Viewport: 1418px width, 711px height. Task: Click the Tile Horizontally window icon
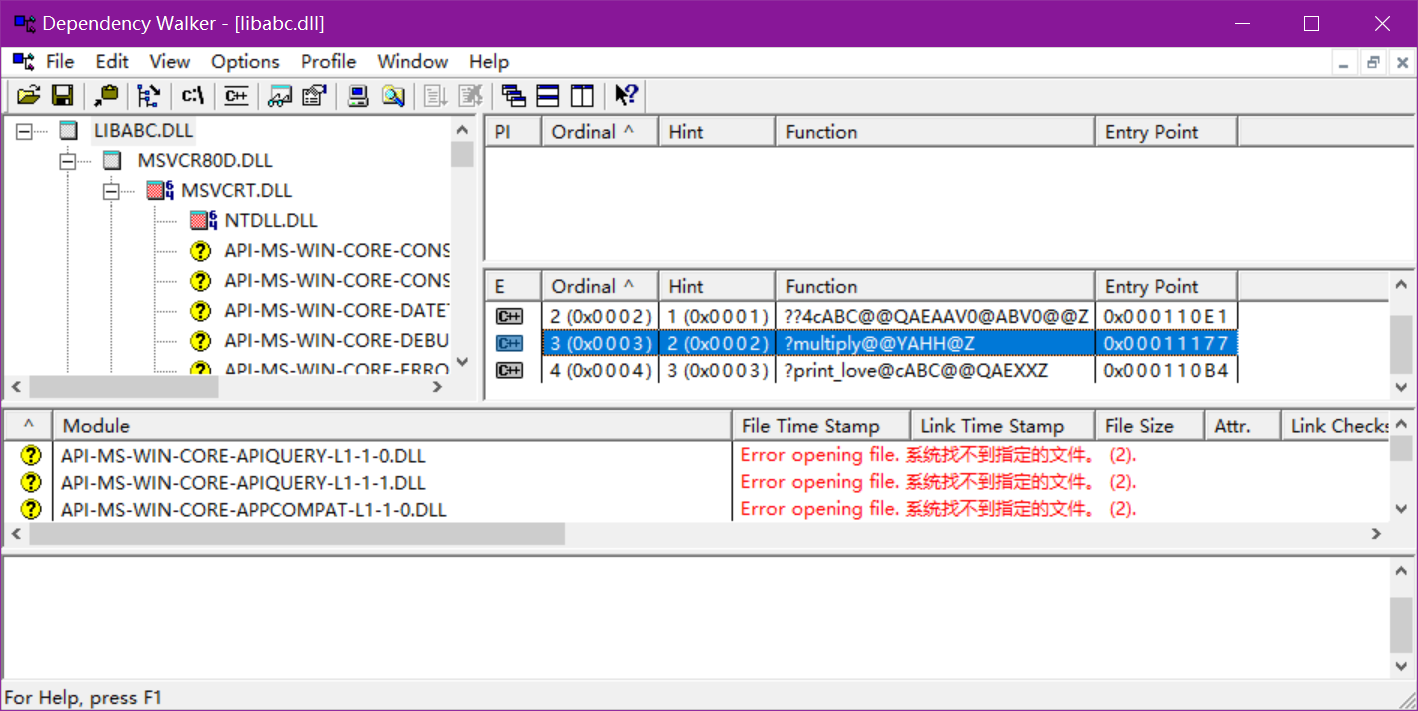546,95
